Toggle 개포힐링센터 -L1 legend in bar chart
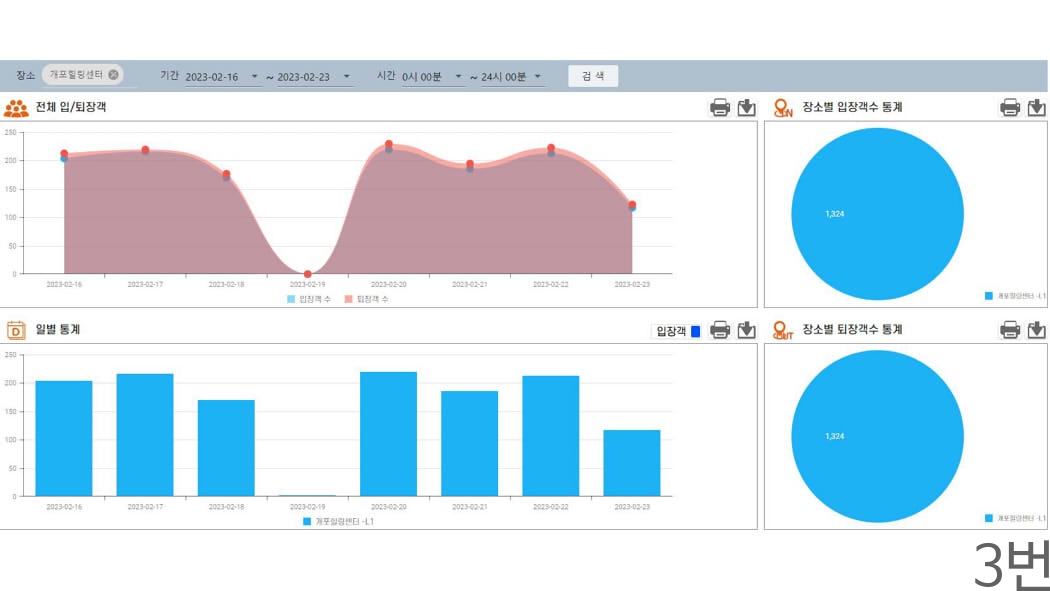The height and width of the screenshot is (591, 1050). click(338, 521)
